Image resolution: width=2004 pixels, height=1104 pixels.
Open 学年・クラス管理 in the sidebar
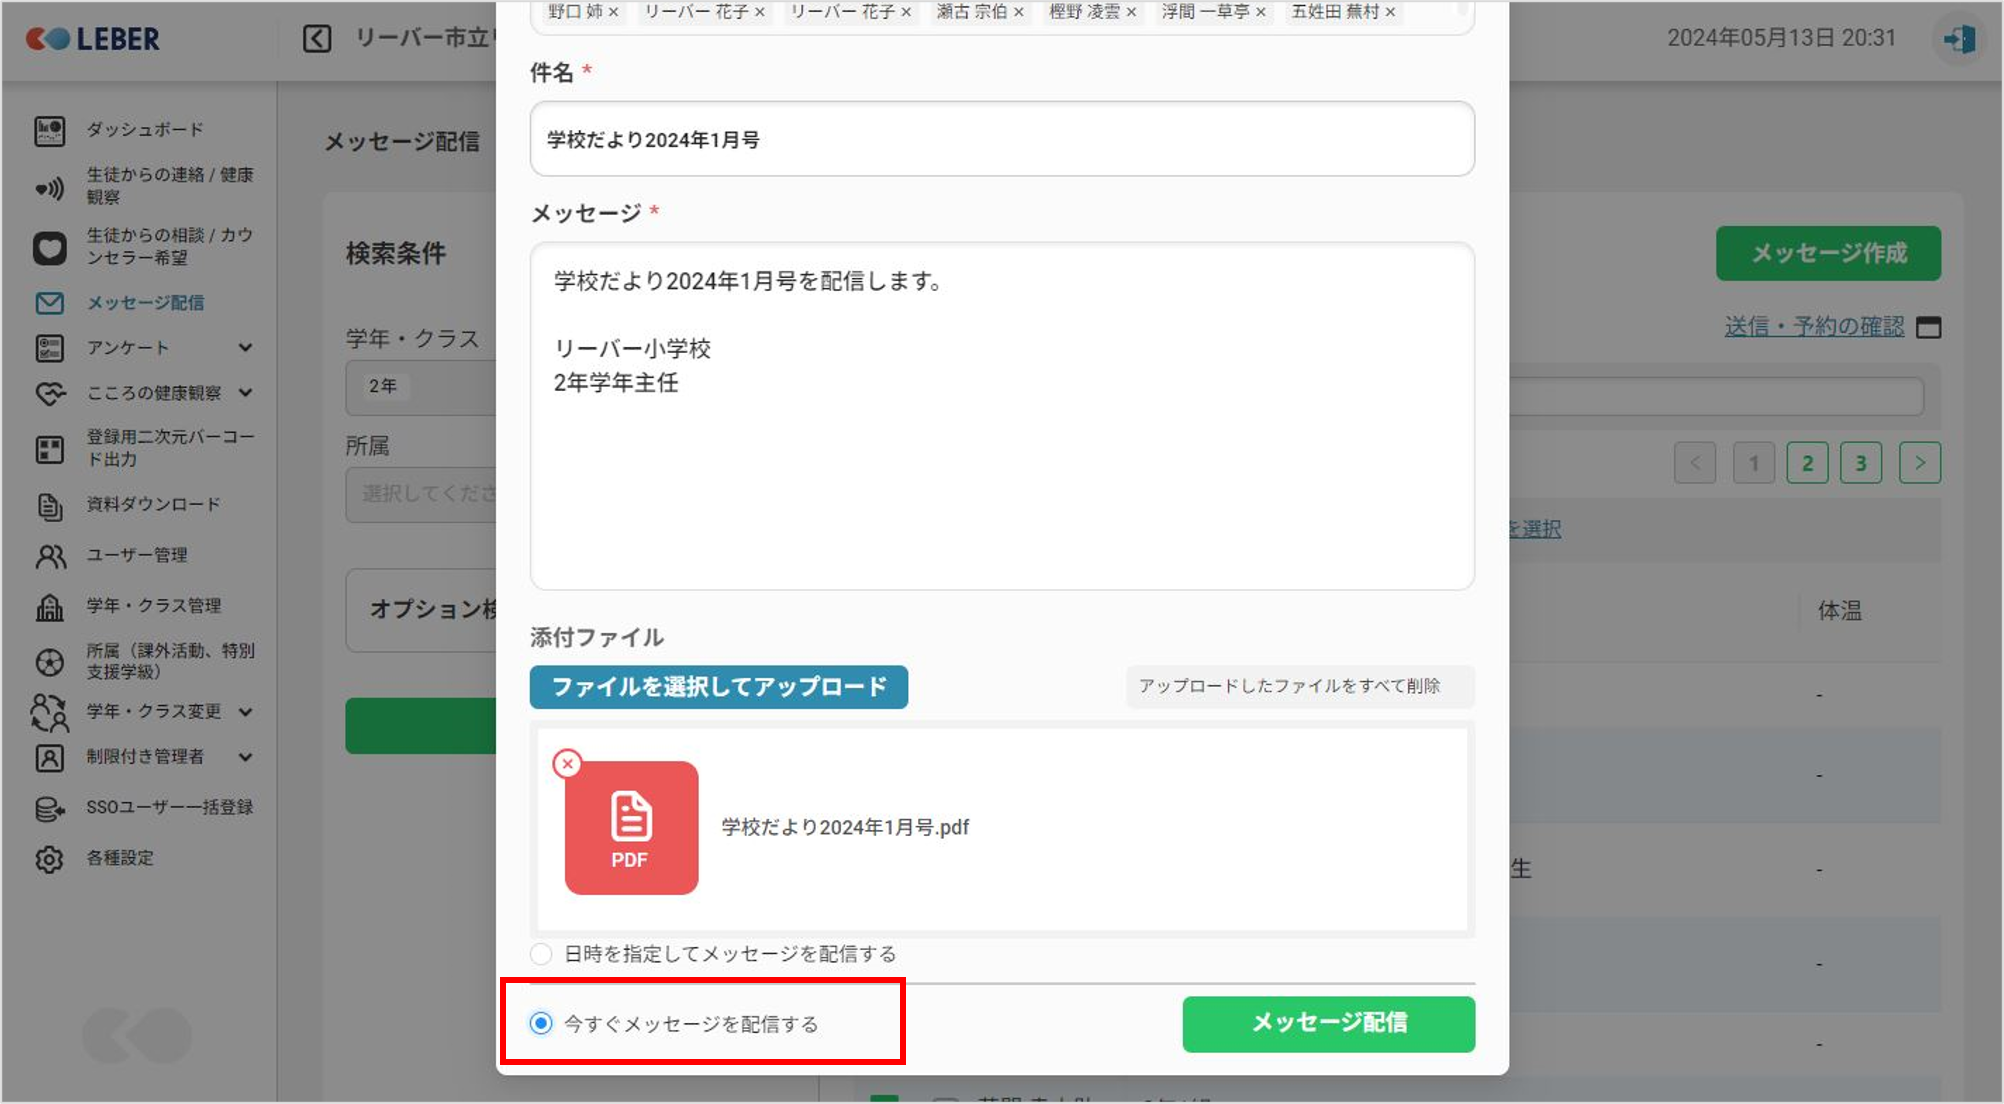(x=153, y=606)
